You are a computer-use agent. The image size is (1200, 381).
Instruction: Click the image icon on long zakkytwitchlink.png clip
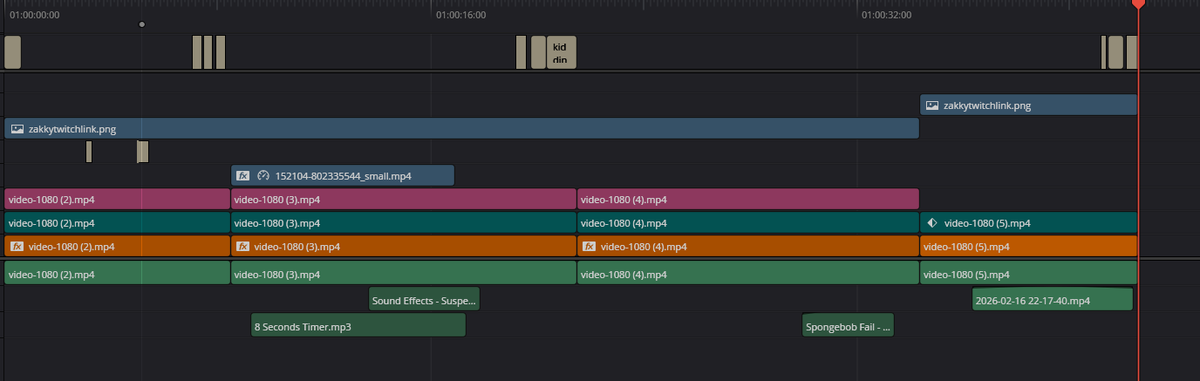[17, 129]
